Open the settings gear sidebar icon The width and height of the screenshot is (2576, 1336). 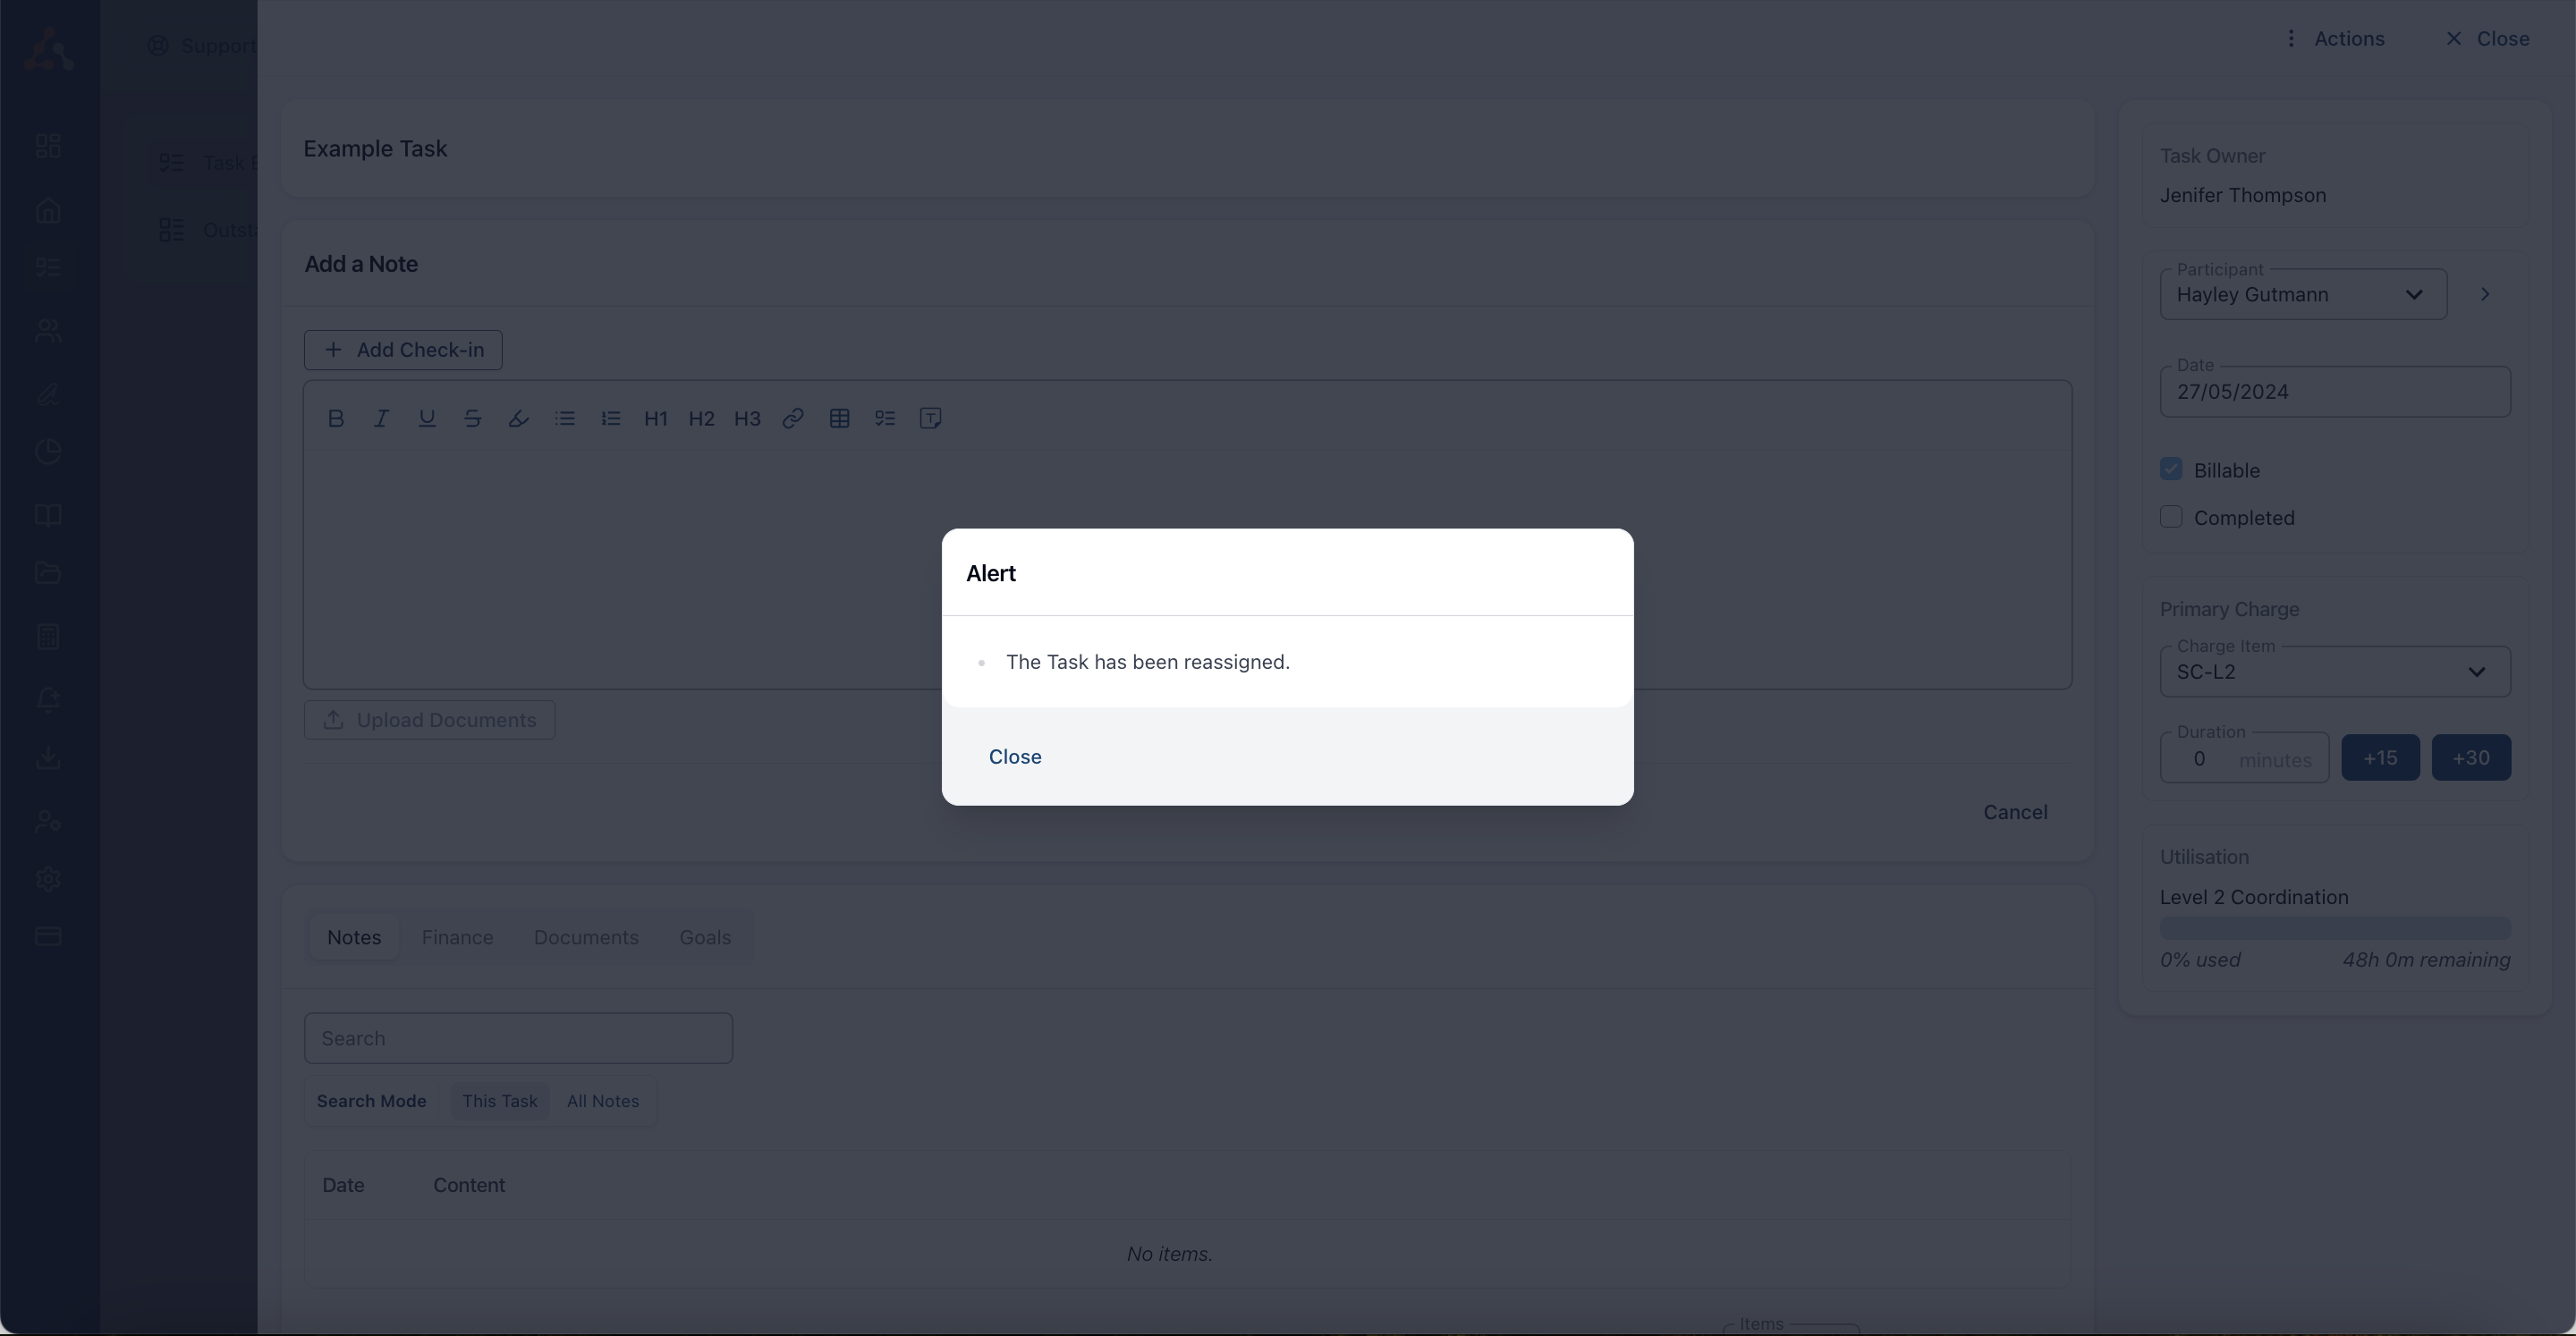(48, 880)
